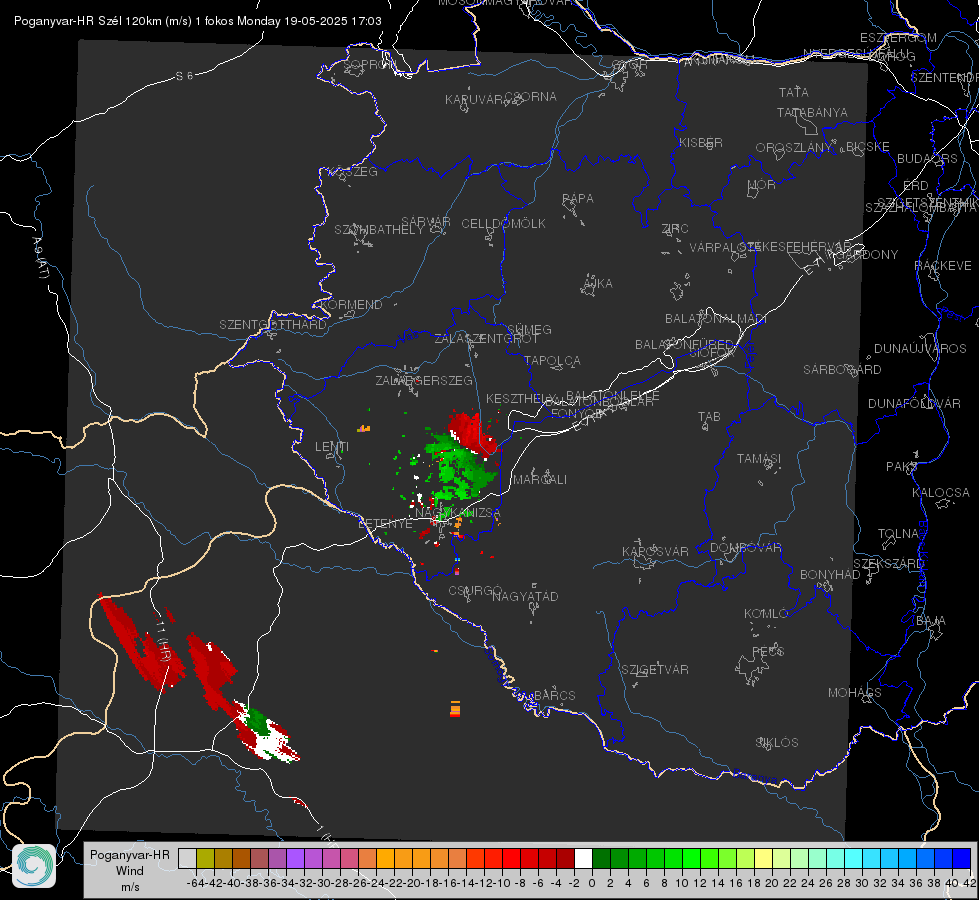This screenshot has height=900, width=979.
Task: Pick the light gray first legend swatch
Action: [x=187, y=858]
